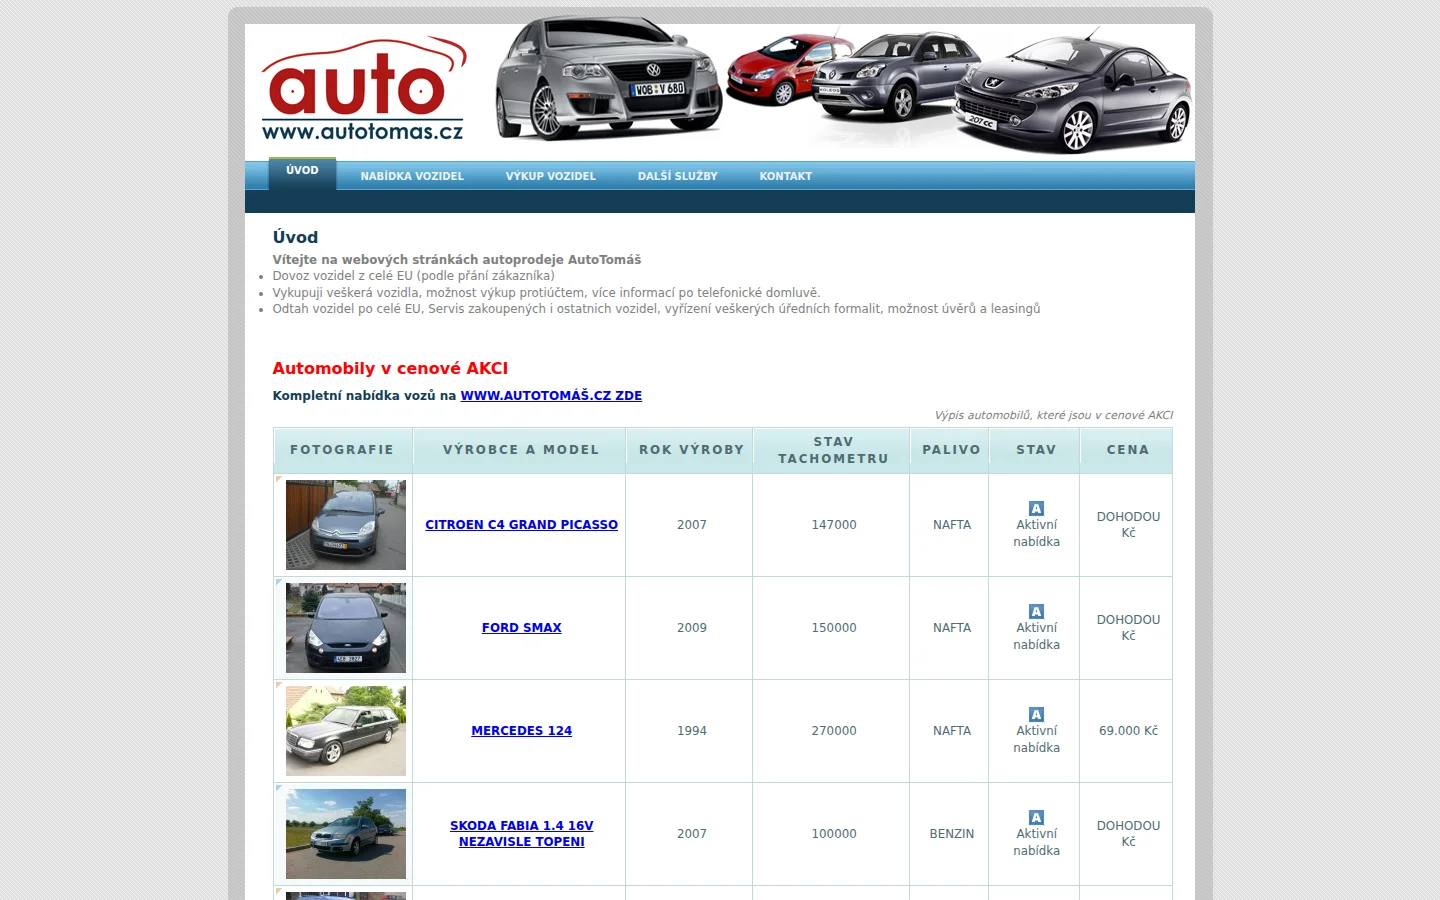
Task: Click the FOTOGRAFIE column header
Action: pyautogui.click(x=342, y=450)
